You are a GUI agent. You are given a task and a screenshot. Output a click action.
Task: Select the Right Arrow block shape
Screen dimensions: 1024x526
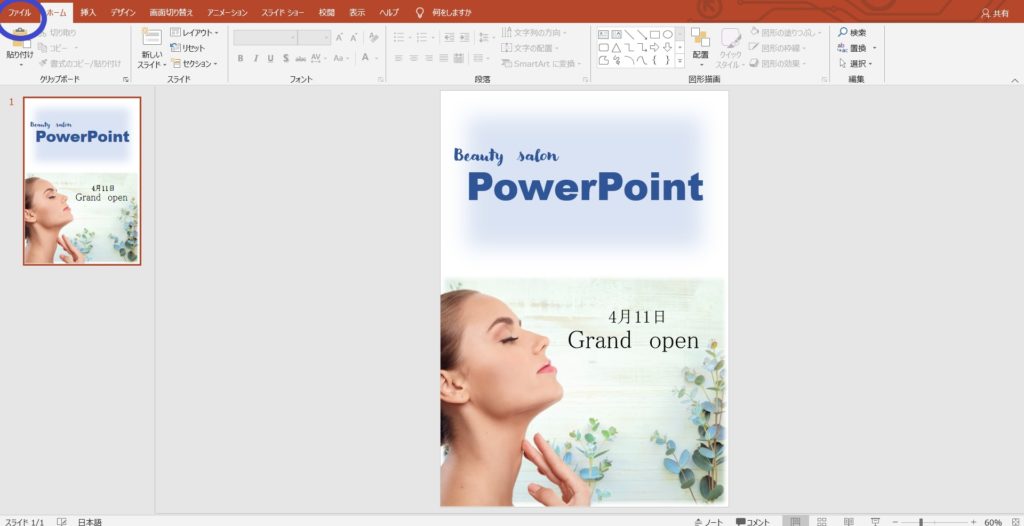[654, 47]
